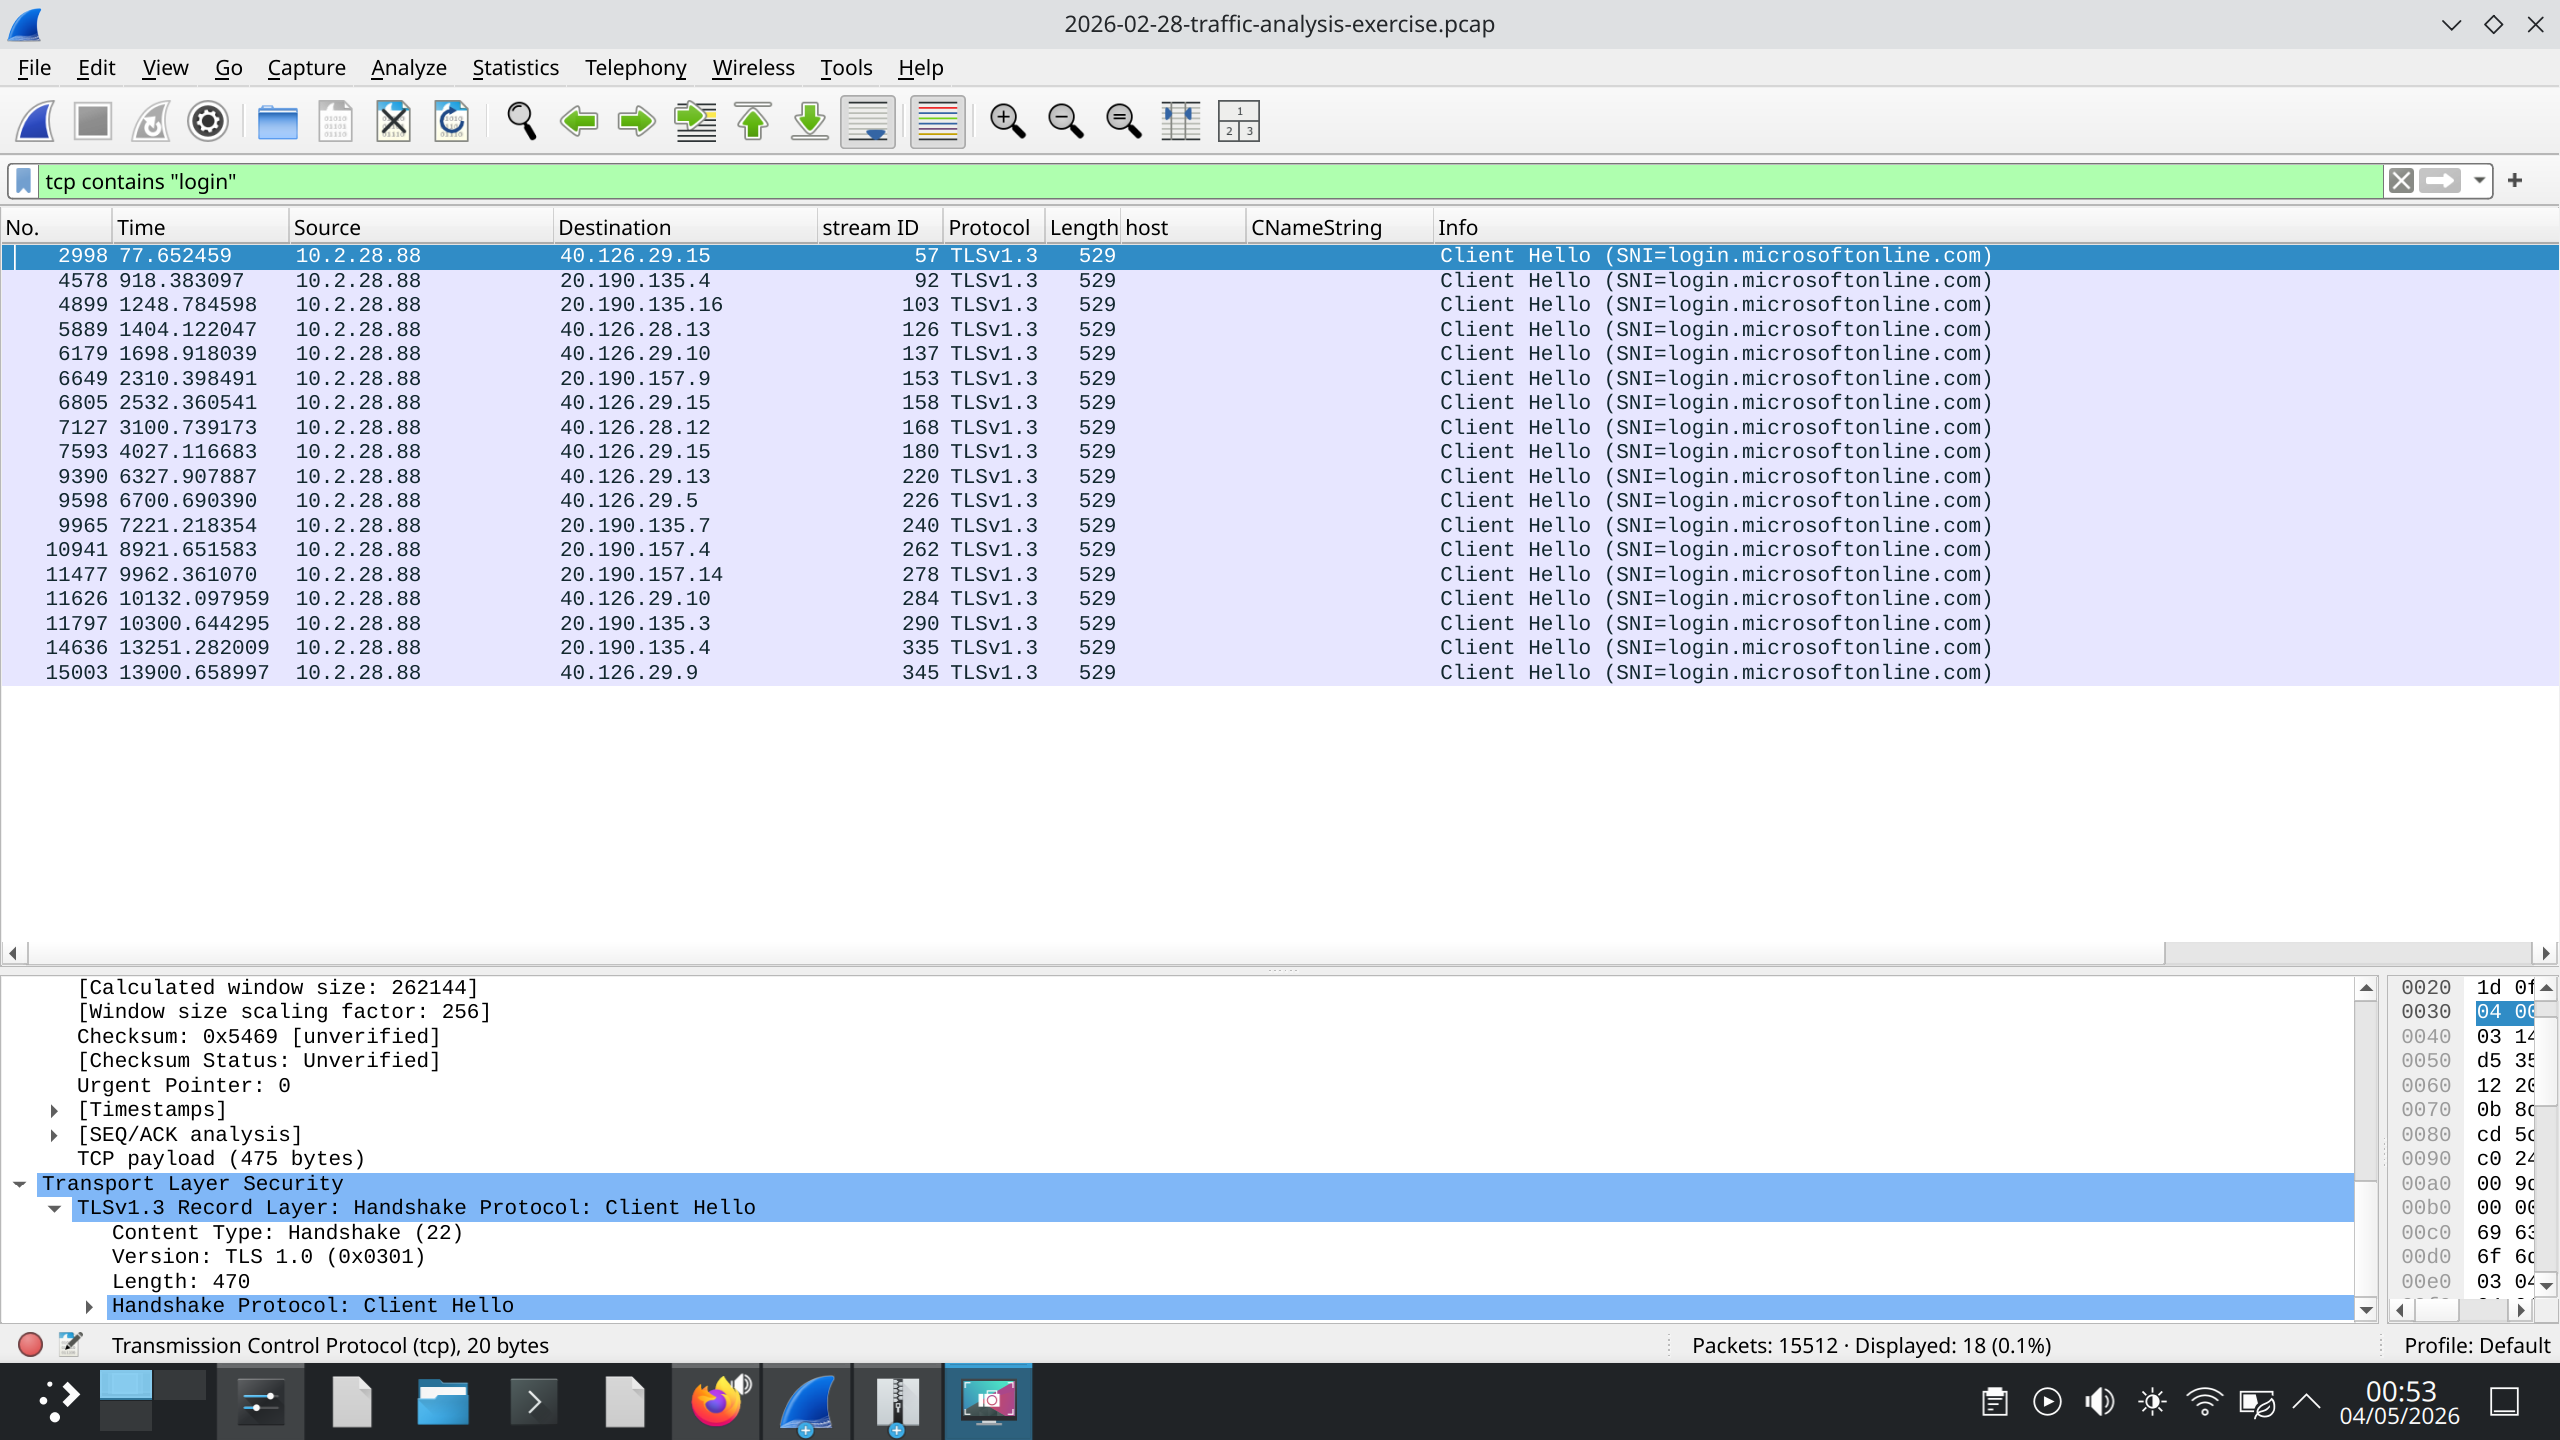Viewport: 2560px width, 1440px height.
Task: Go back in packet history
Action: pyautogui.click(x=579, y=122)
